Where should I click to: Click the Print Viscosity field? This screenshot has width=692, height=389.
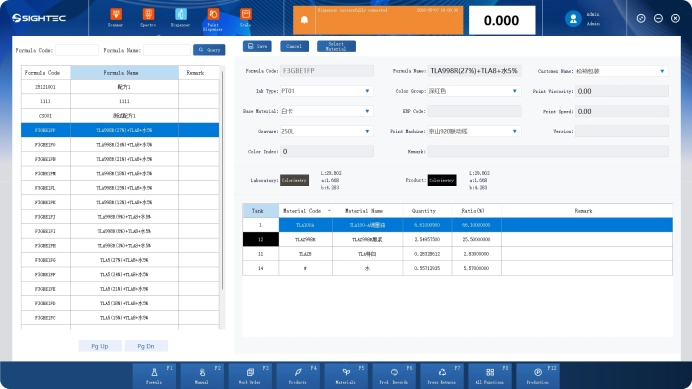[x=622, y=91]
